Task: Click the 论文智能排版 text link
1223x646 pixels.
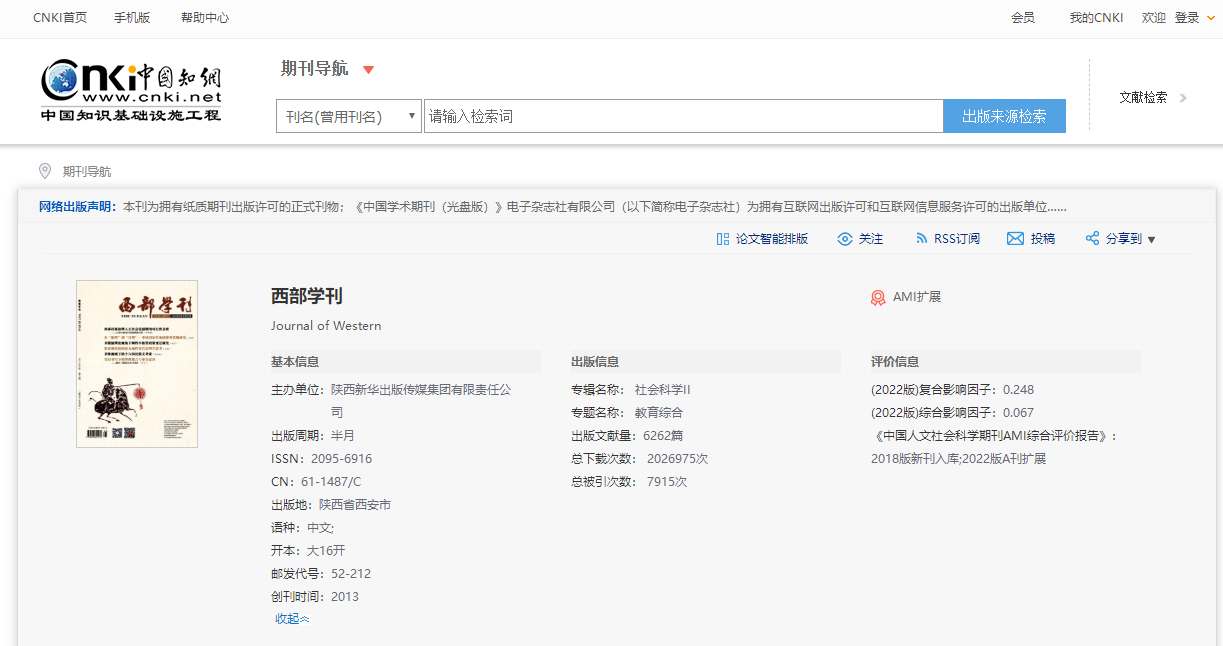Action: coord(772,239)
